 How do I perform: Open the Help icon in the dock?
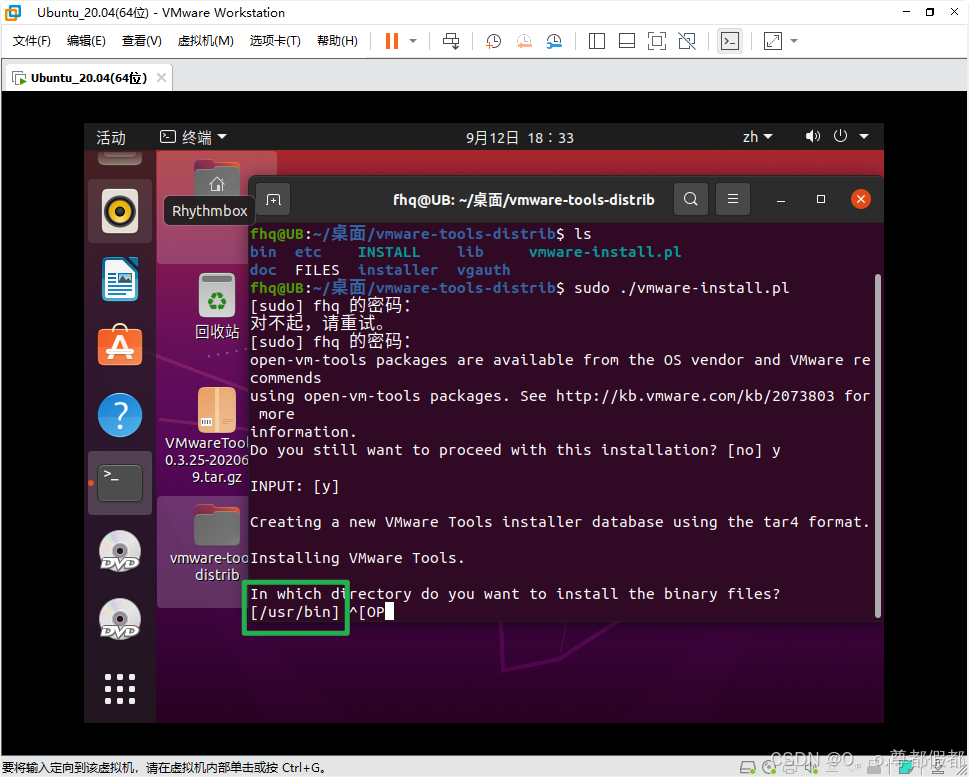click(x=120, y=415)
